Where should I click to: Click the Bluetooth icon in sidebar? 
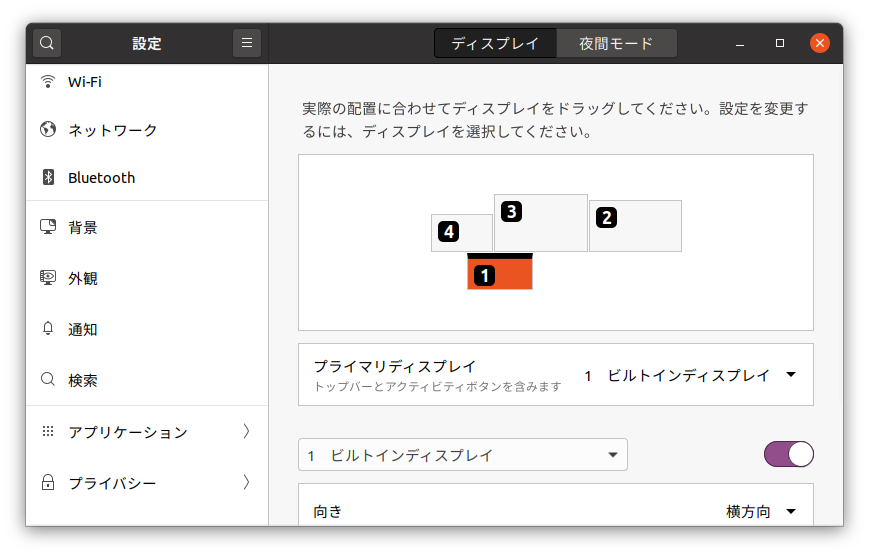point(48,177)
